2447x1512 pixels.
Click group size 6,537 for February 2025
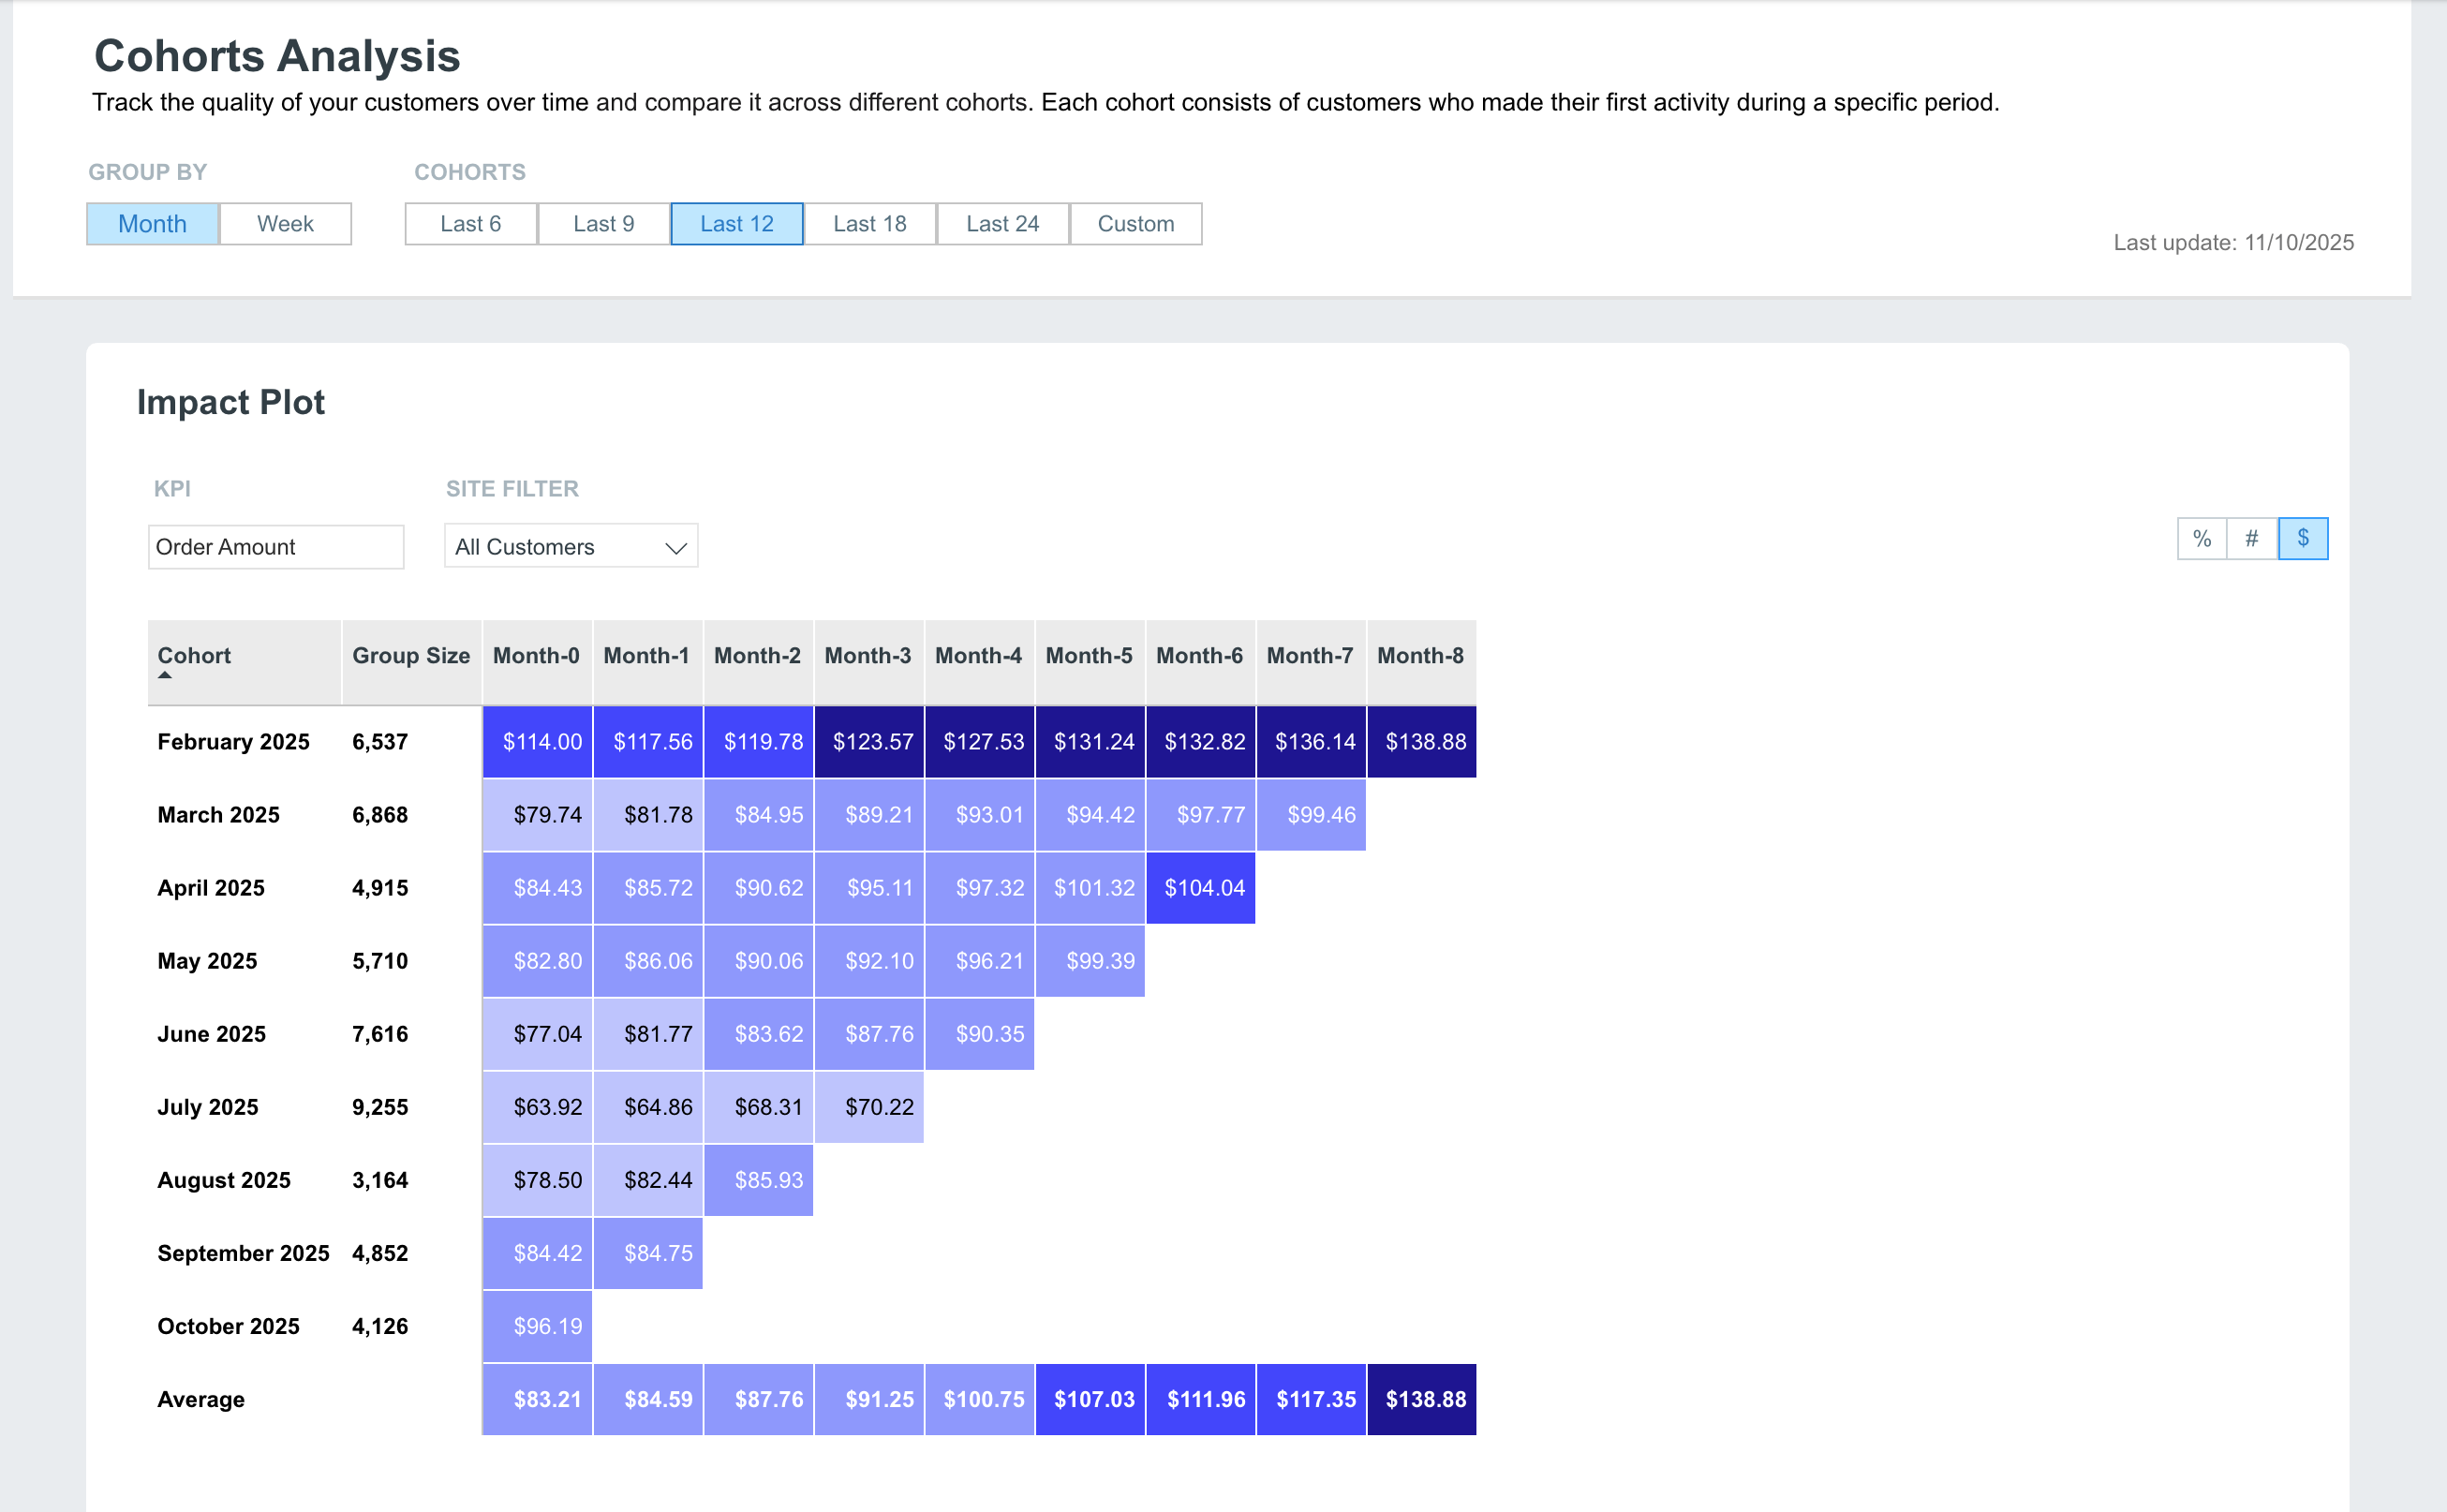pyautogui.click(x=380, y=742)
